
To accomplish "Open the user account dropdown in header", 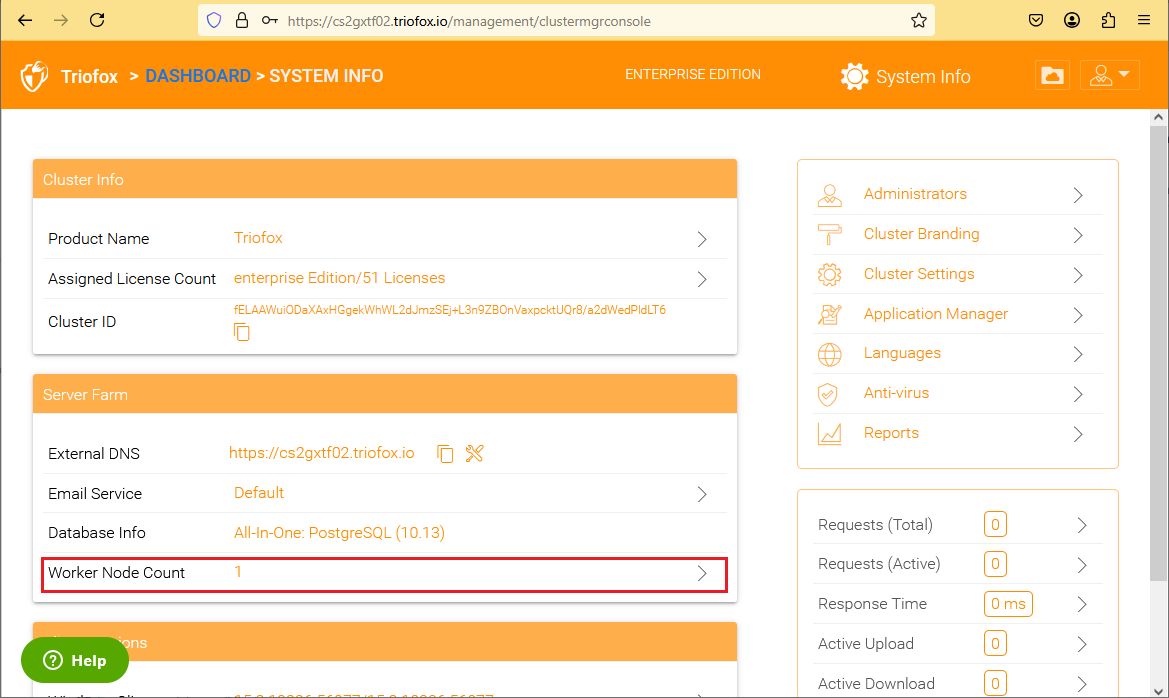I will (1109, 75).
